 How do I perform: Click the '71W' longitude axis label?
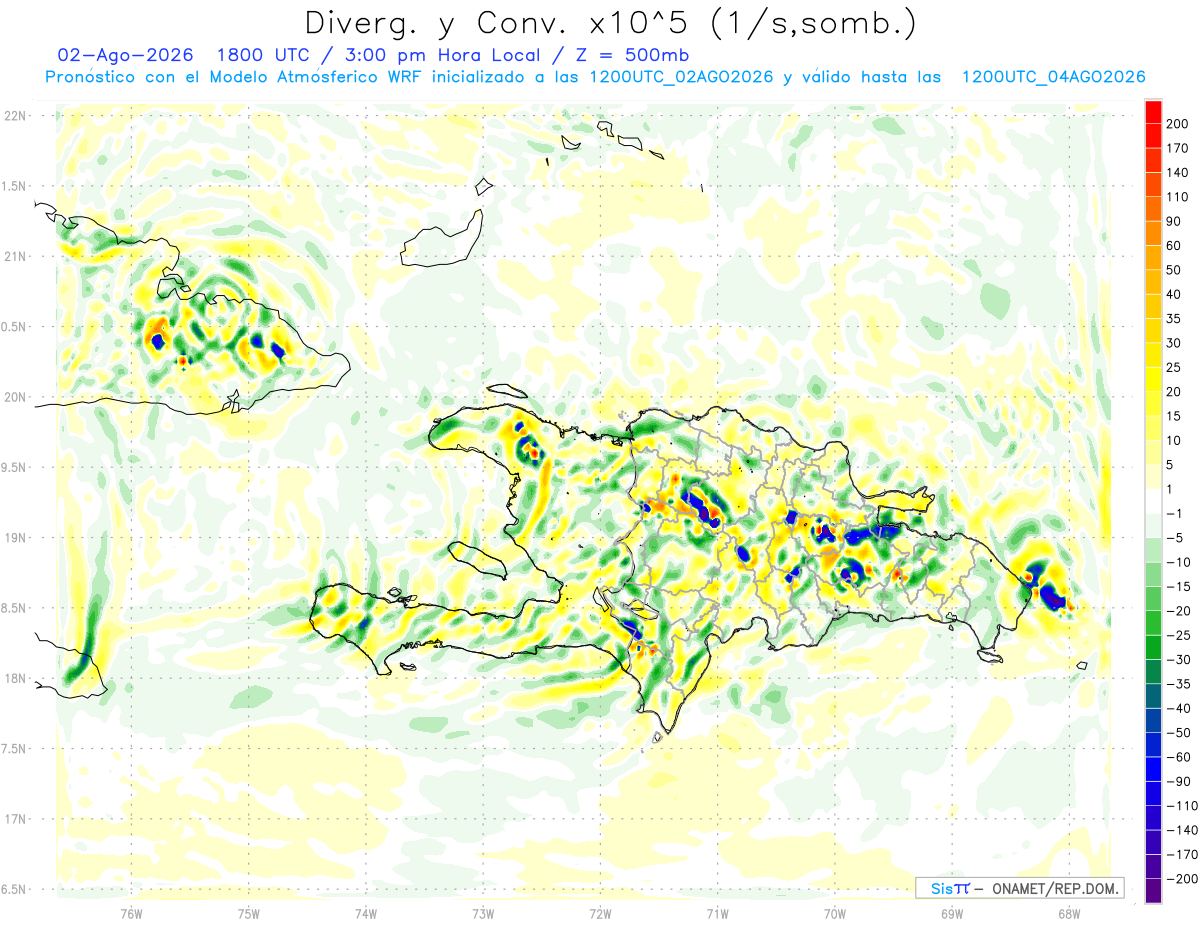(717, 913)
